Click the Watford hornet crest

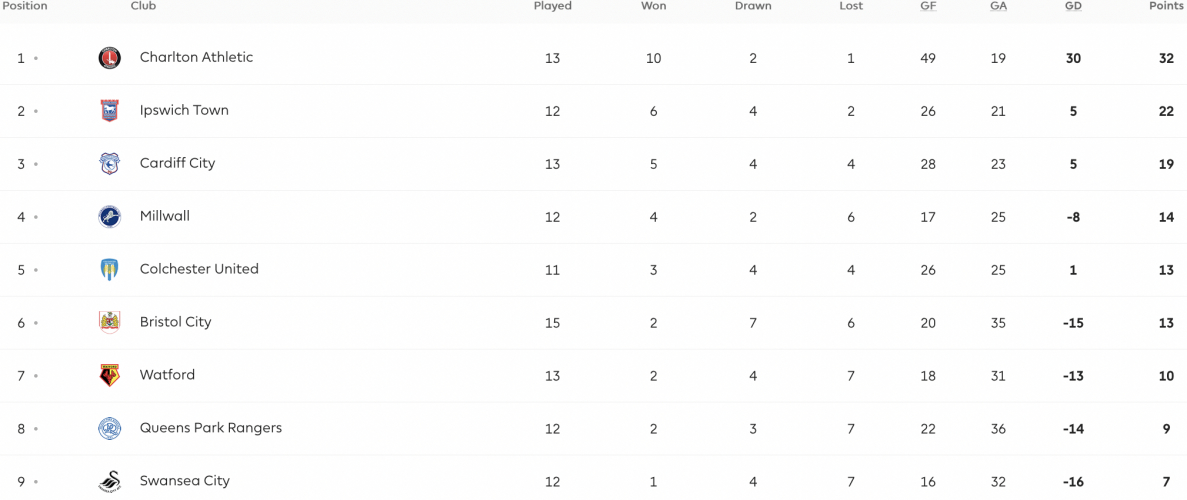[x=110, y=376]
